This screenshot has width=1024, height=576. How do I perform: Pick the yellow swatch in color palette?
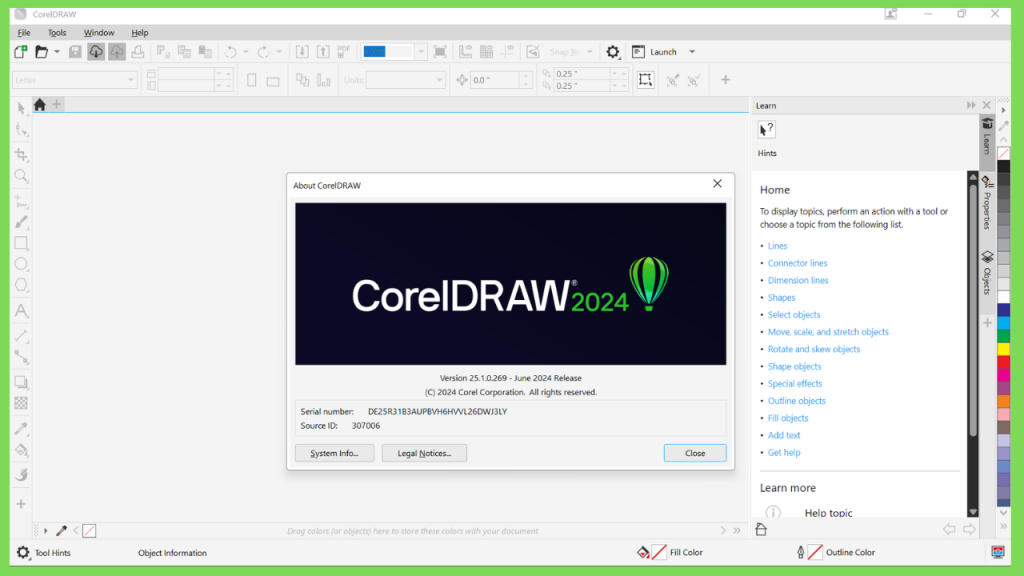click(x=1003, y=349)
